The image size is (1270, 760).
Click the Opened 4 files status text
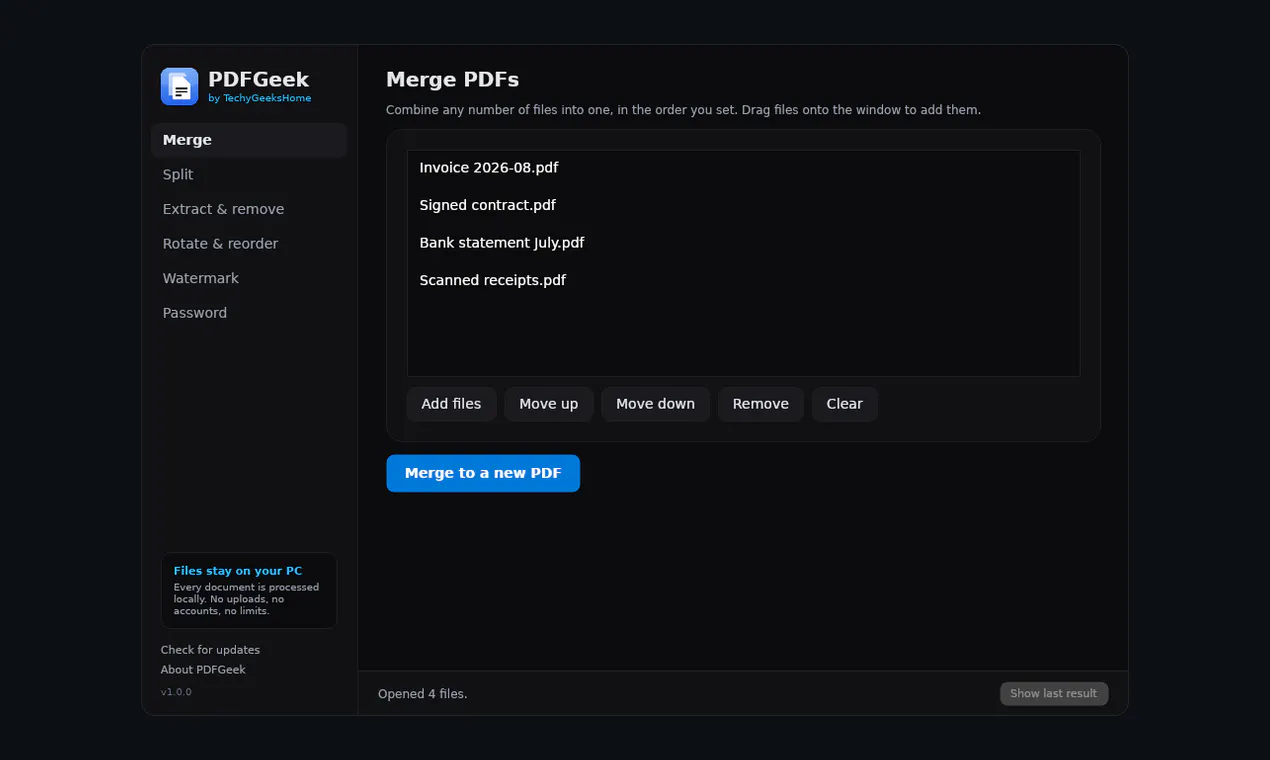(x=423, y=694)
